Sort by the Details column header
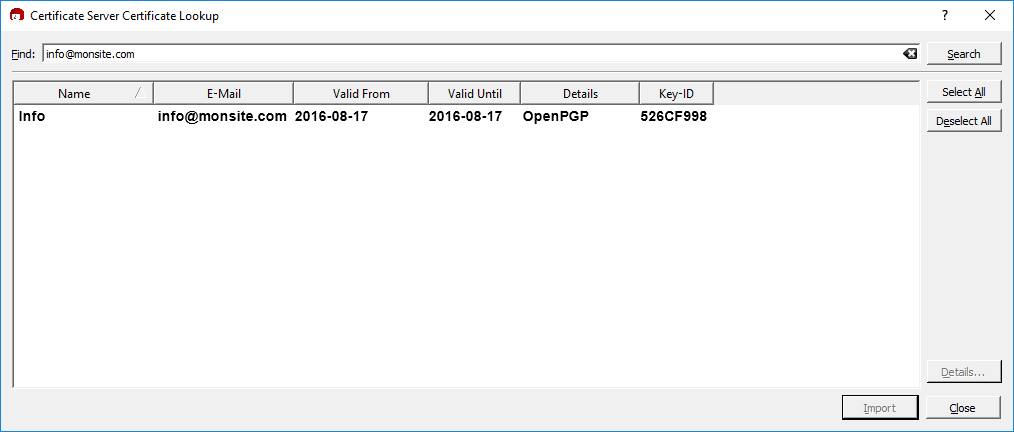Screen dimensions: 1014x432 (580, 94)
